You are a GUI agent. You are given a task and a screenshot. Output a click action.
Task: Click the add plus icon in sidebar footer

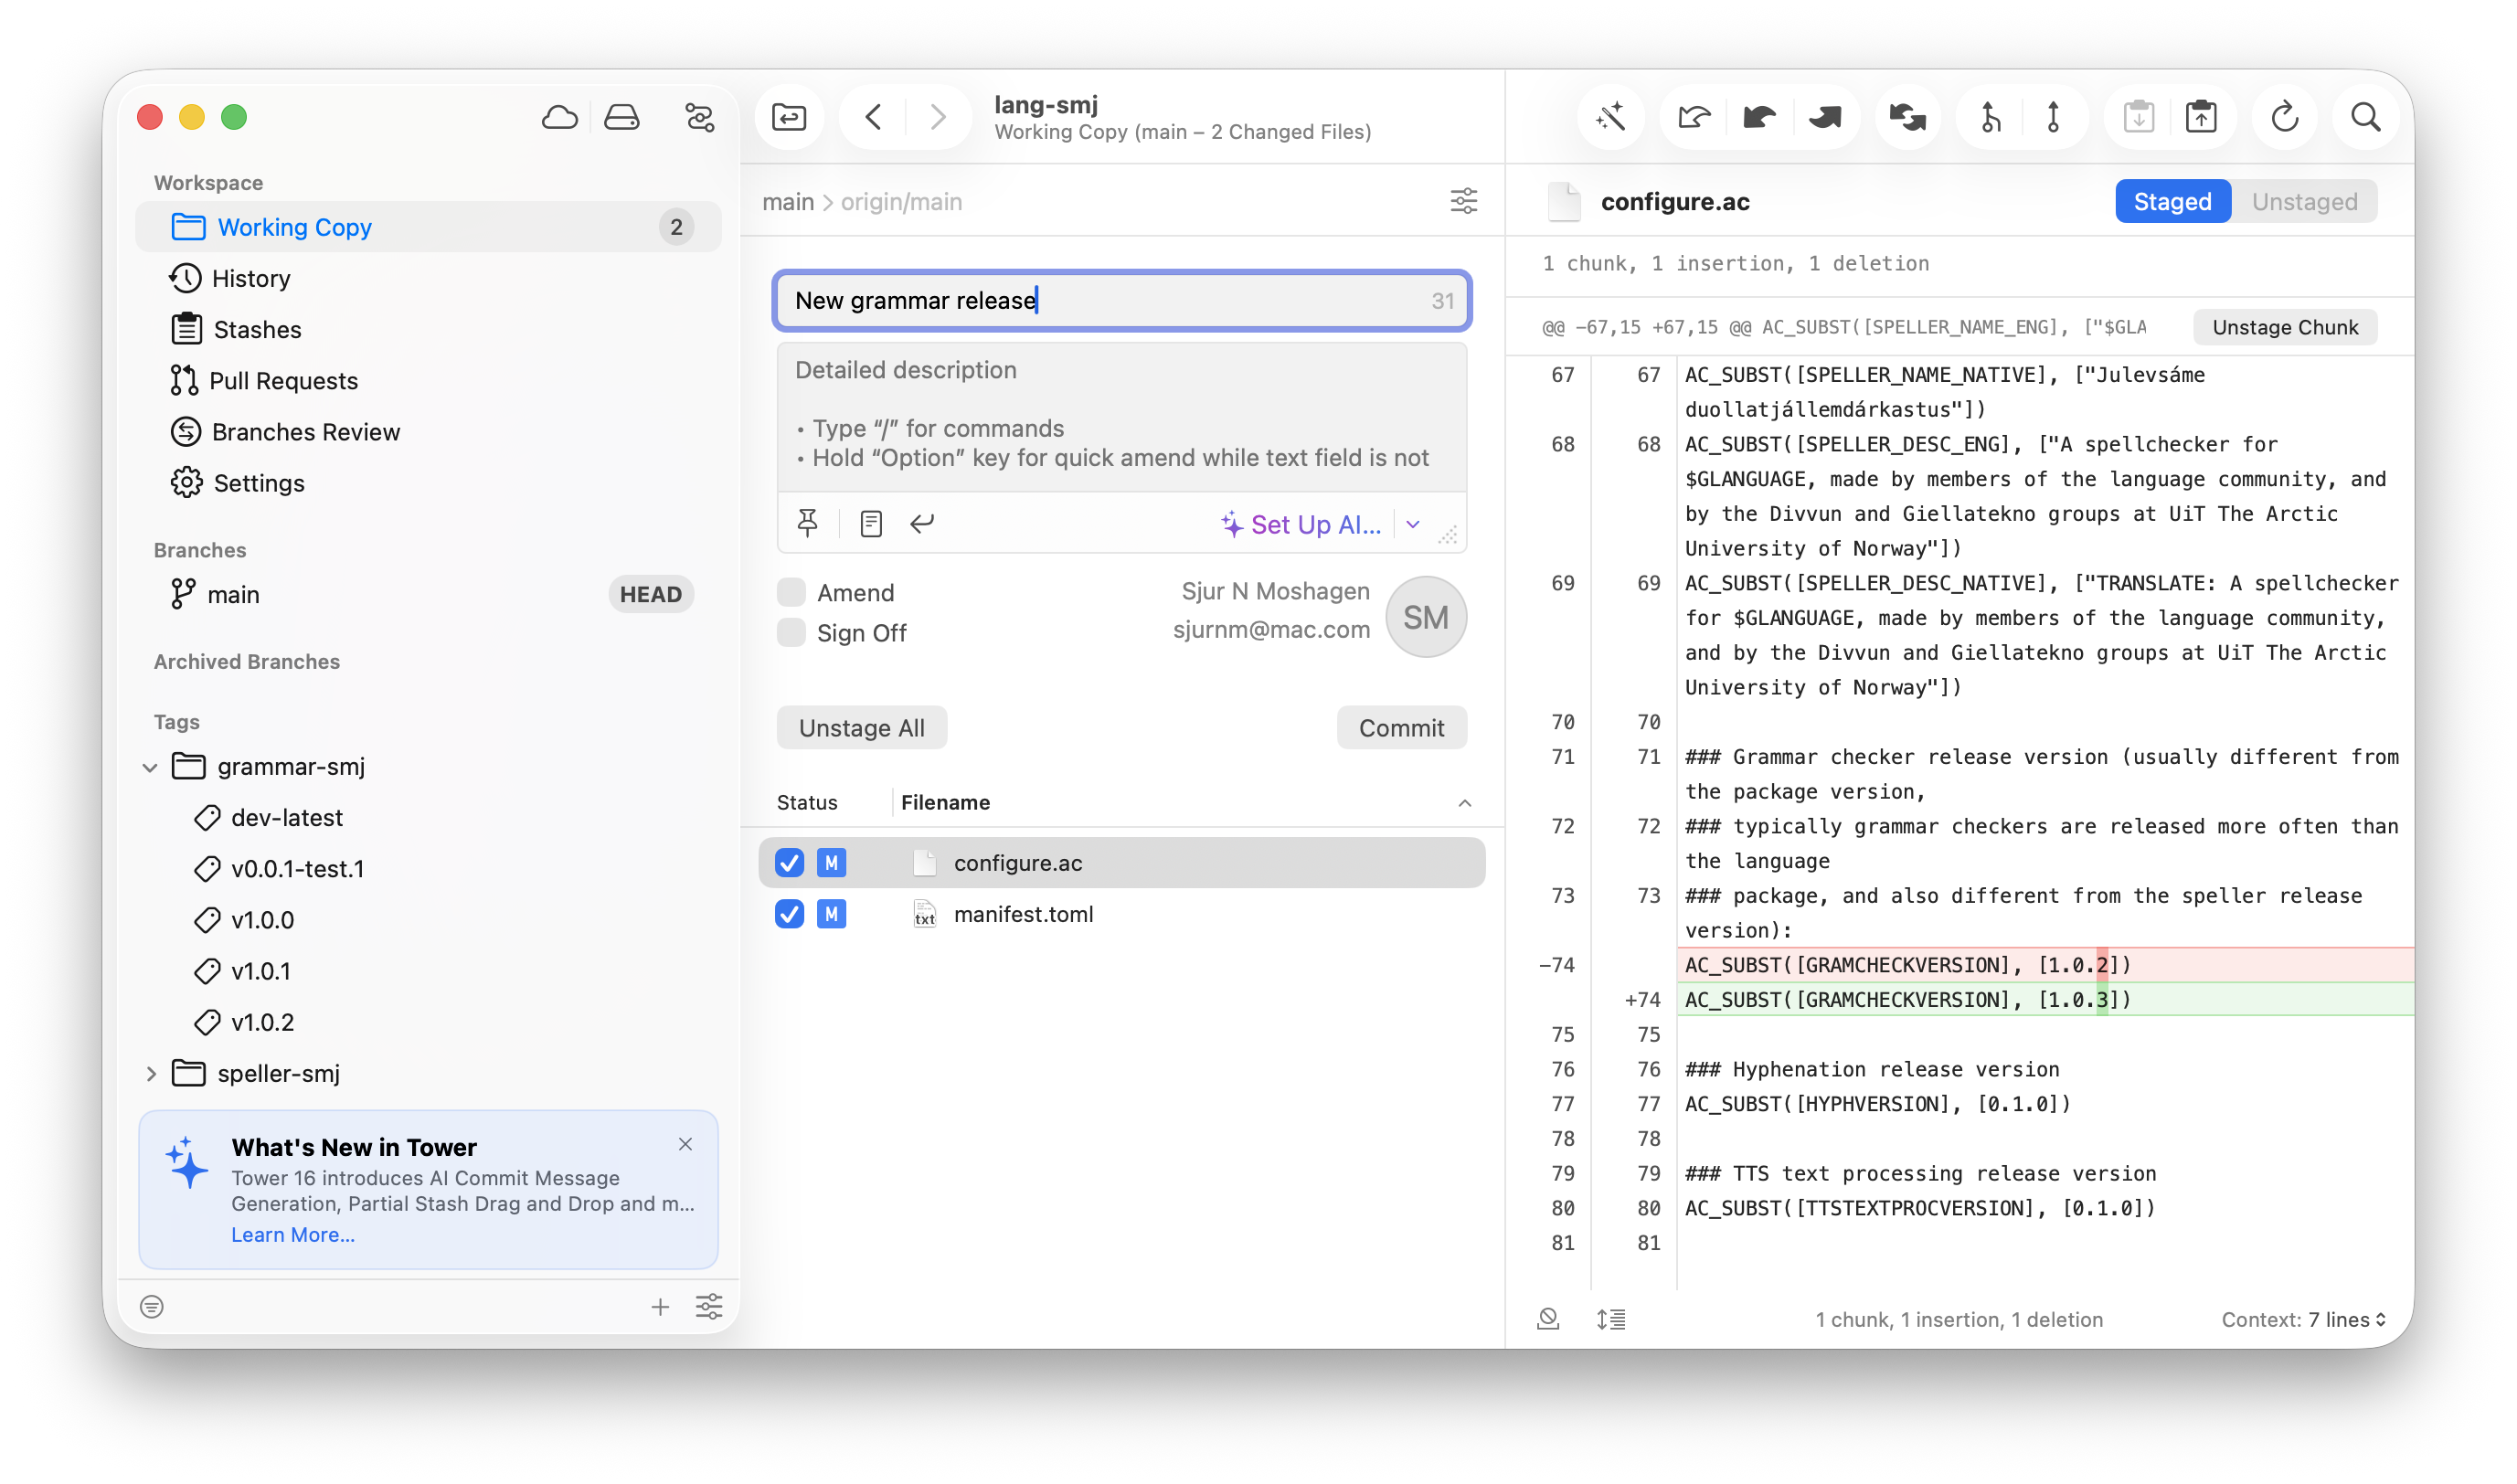point(660,1307)
